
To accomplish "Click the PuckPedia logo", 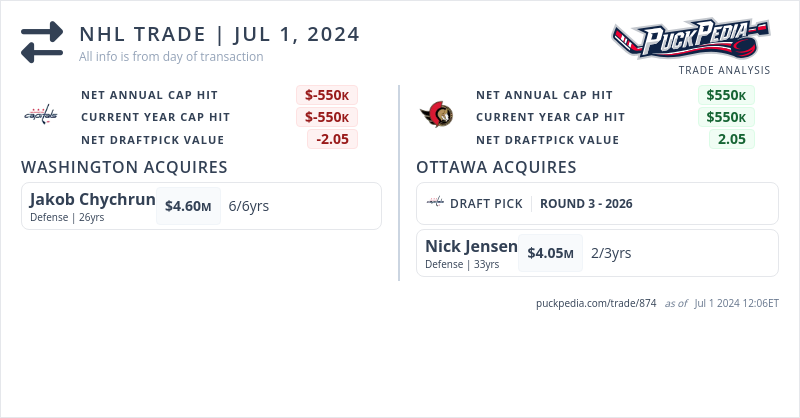I will (691, 40).
